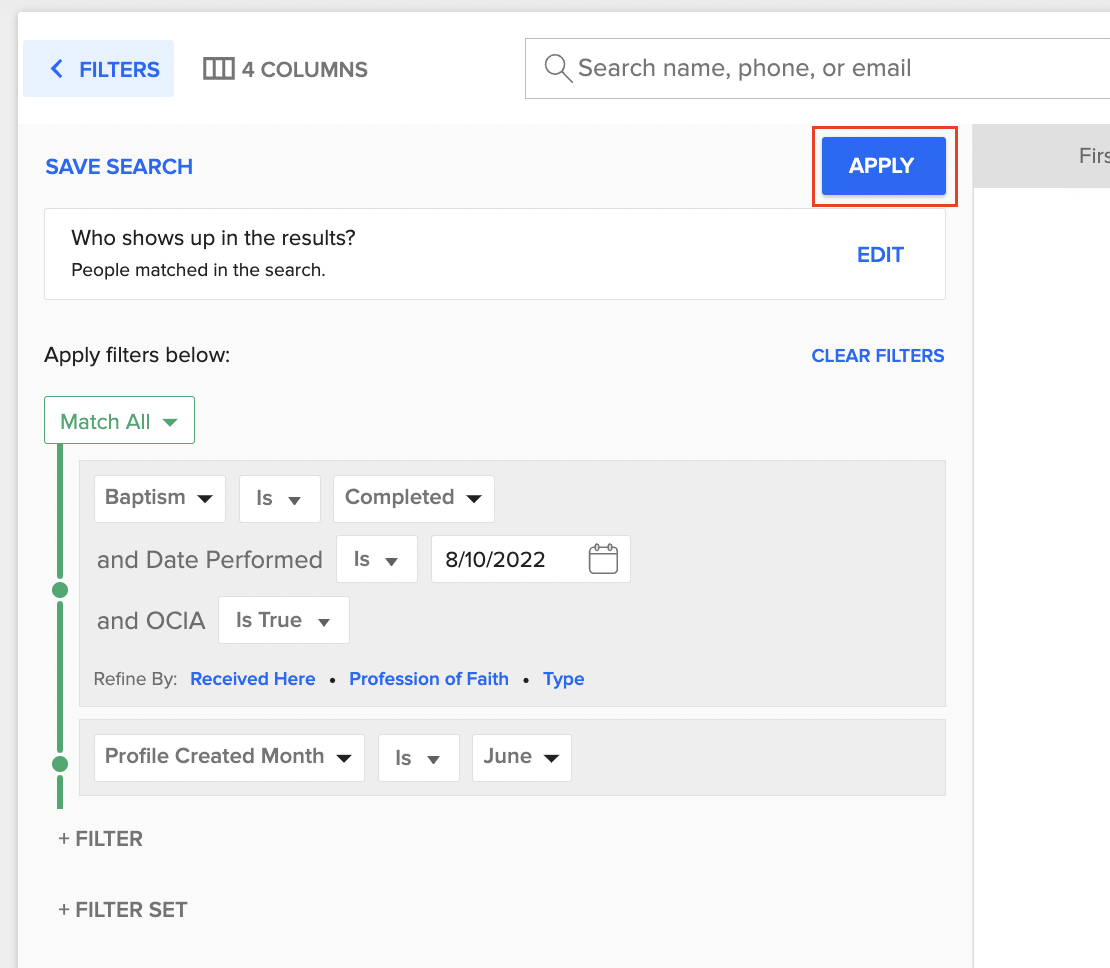Click the magnifying glass search icon
This screenshot has width=1110, height=968.
(x=557, y=69)
